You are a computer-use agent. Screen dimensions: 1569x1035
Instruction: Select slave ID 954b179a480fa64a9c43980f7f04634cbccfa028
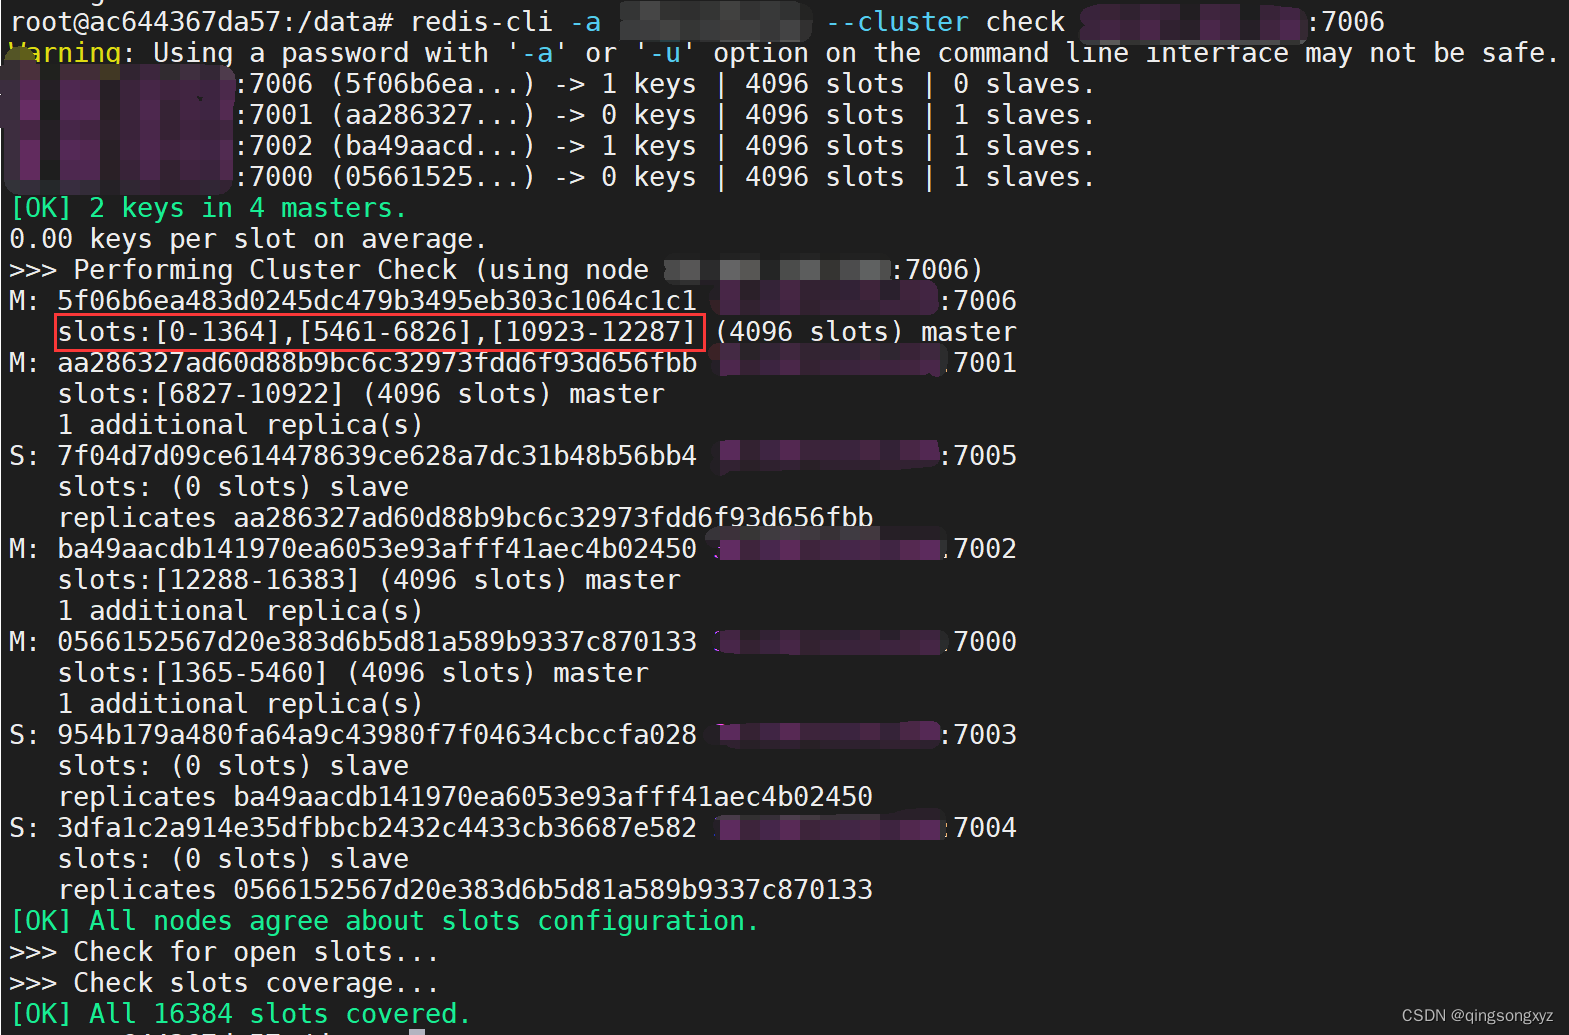[377, 735]
